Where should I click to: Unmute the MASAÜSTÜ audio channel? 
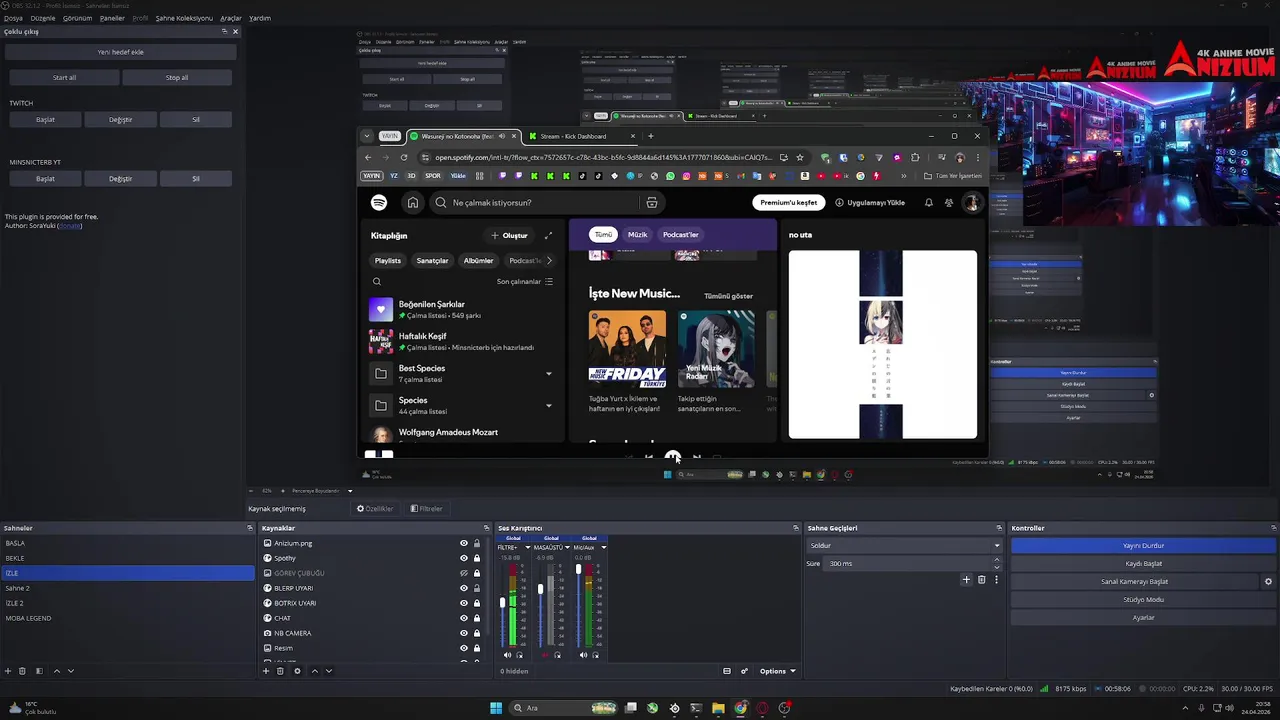coord(545,655)
